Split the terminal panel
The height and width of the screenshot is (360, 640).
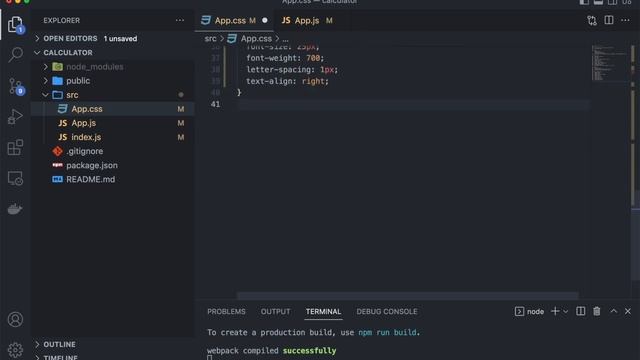580,311
